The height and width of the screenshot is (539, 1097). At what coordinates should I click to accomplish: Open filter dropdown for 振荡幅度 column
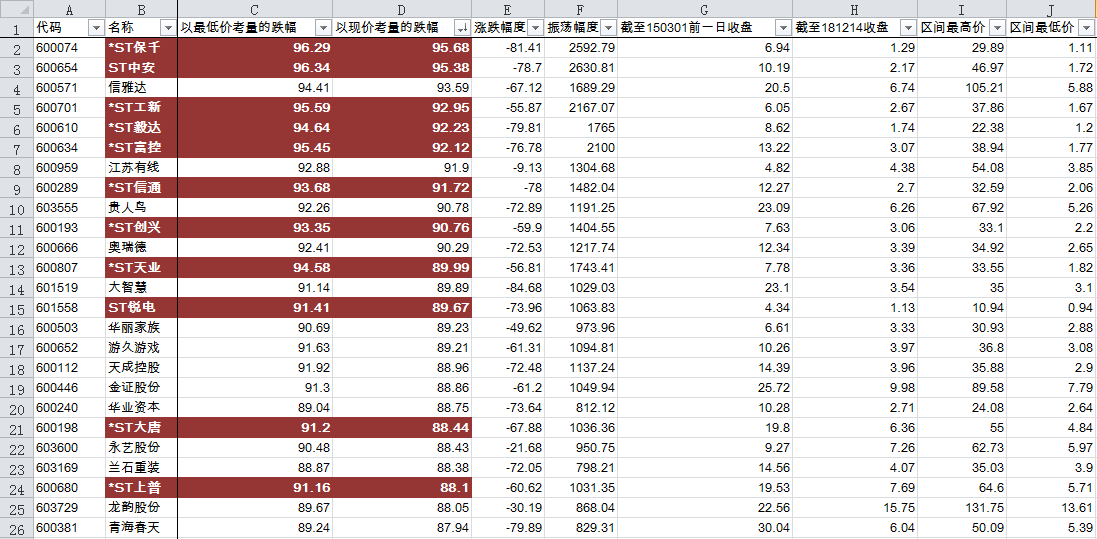[x=608, y=28]
